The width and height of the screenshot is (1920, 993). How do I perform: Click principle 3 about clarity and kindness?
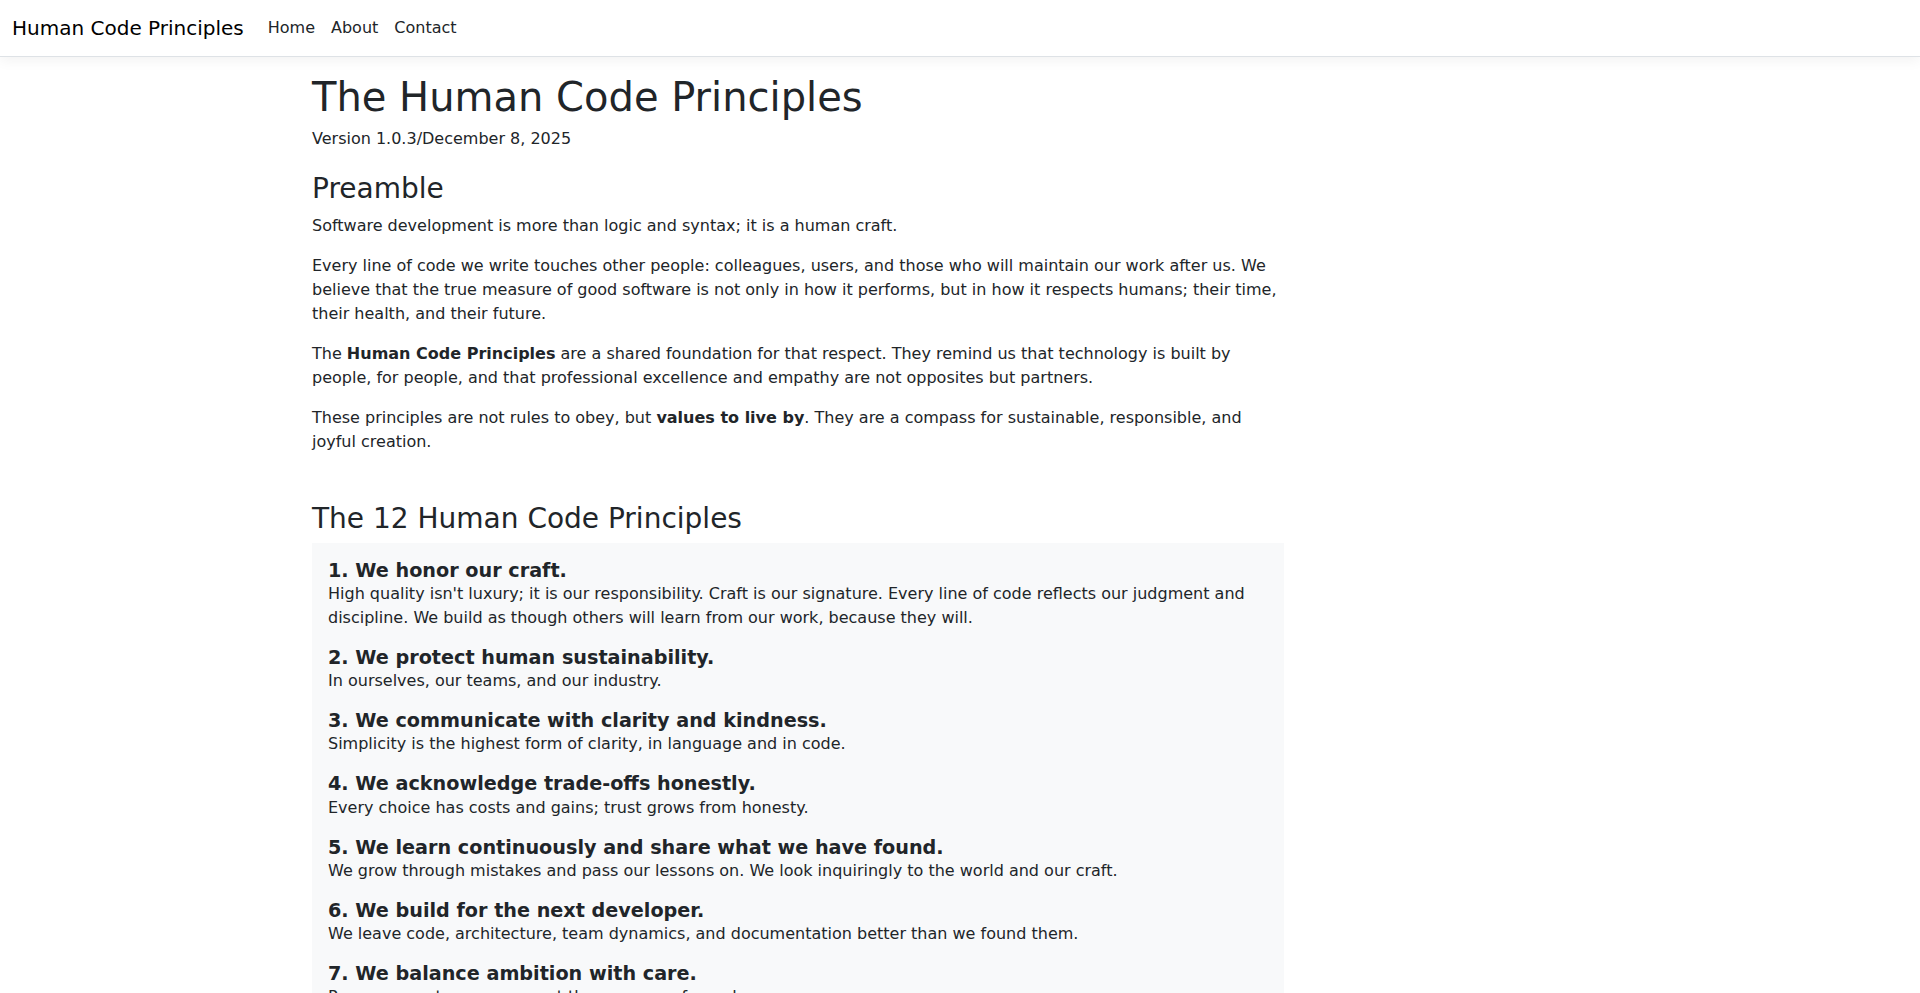click(x=577, y=720)
